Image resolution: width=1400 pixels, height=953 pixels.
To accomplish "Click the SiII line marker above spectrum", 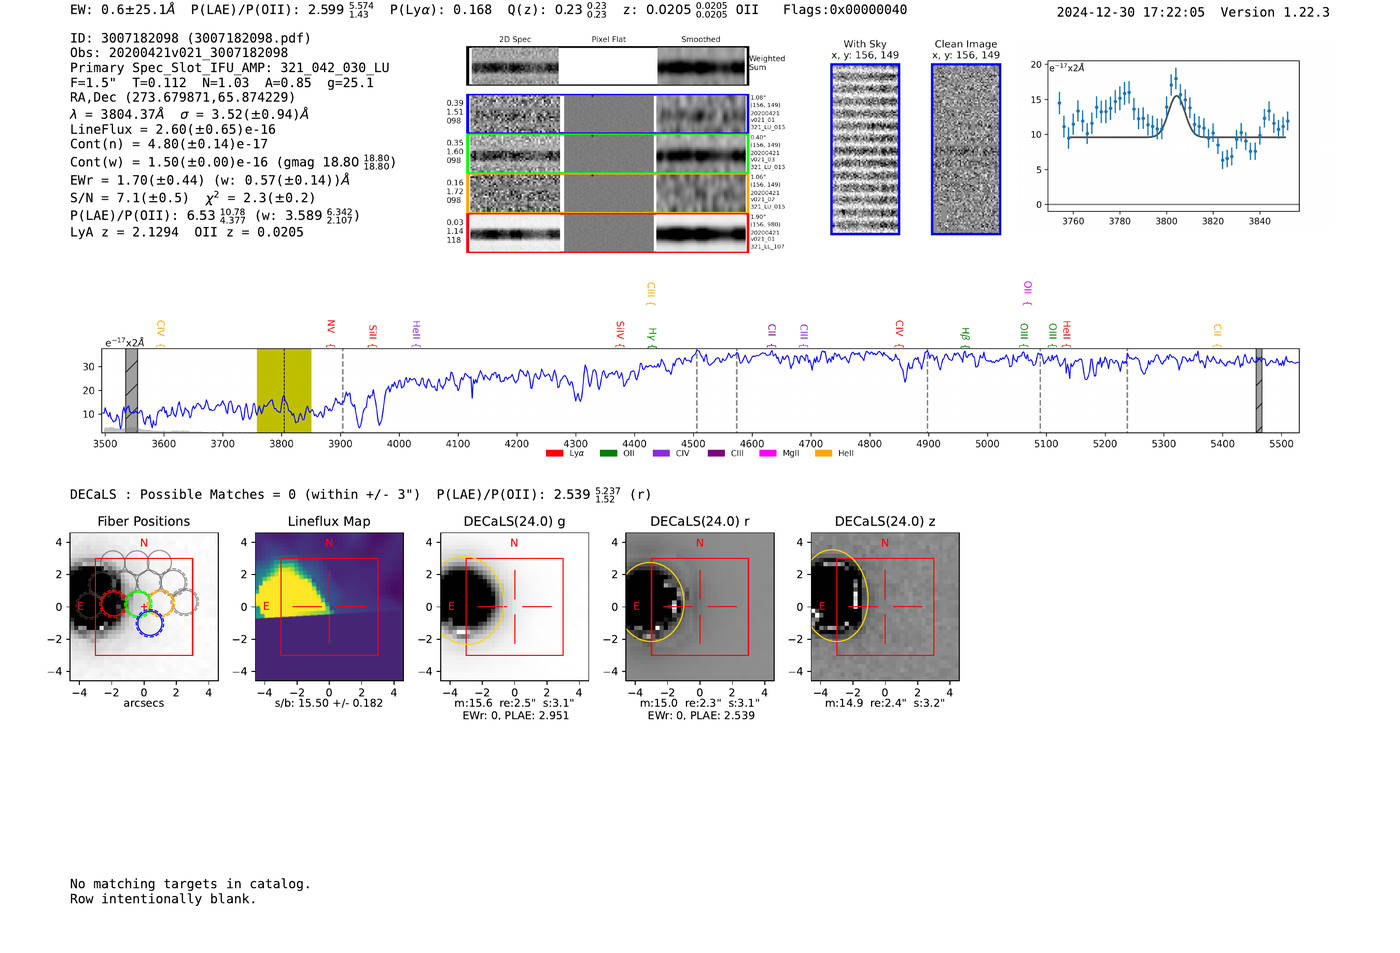I will click(373, 334).
